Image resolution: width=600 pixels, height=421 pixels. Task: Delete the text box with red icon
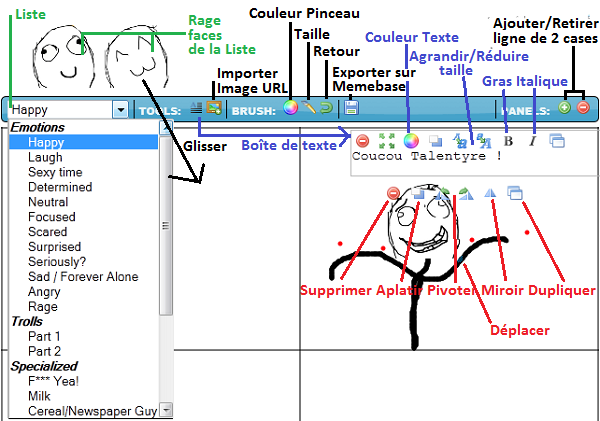(362, 141)
